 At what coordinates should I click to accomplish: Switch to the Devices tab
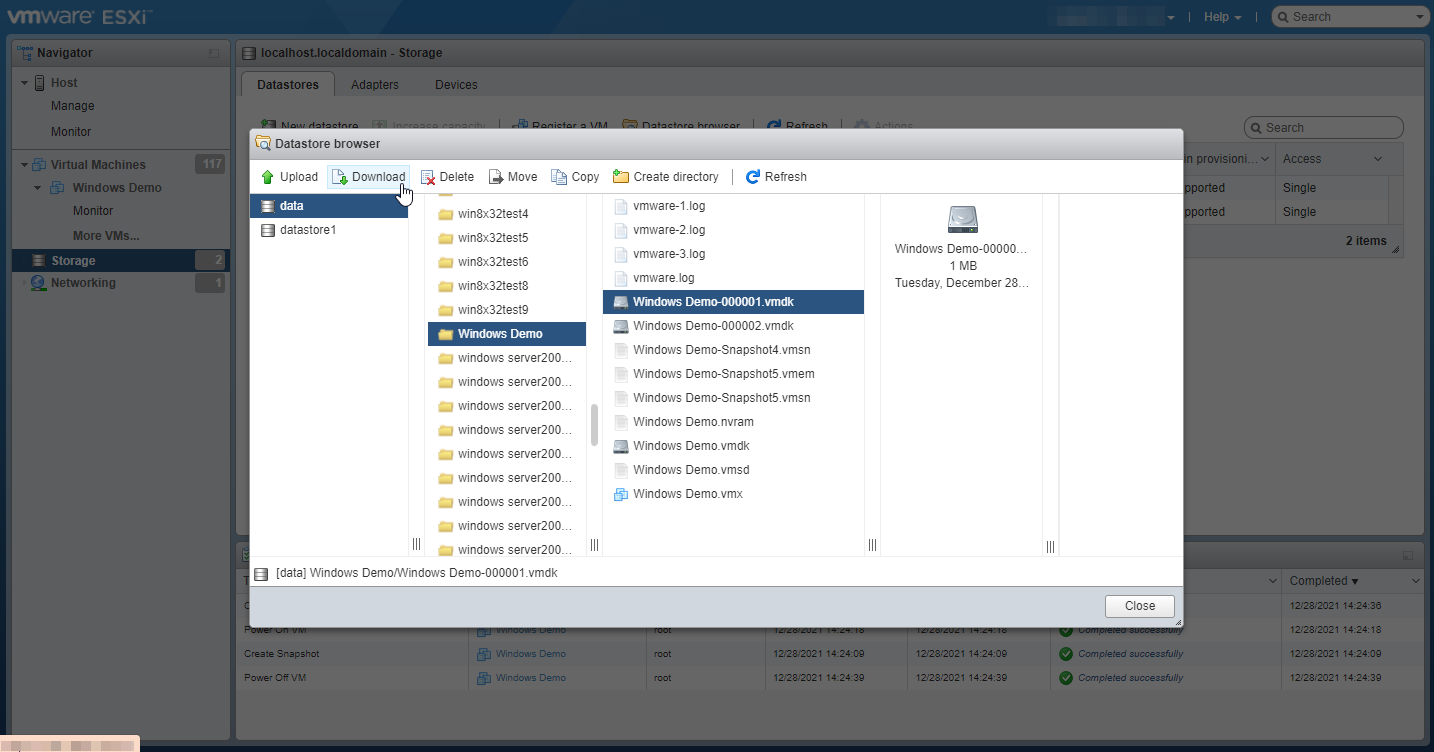pyautogui.click(x=456, y=85)
